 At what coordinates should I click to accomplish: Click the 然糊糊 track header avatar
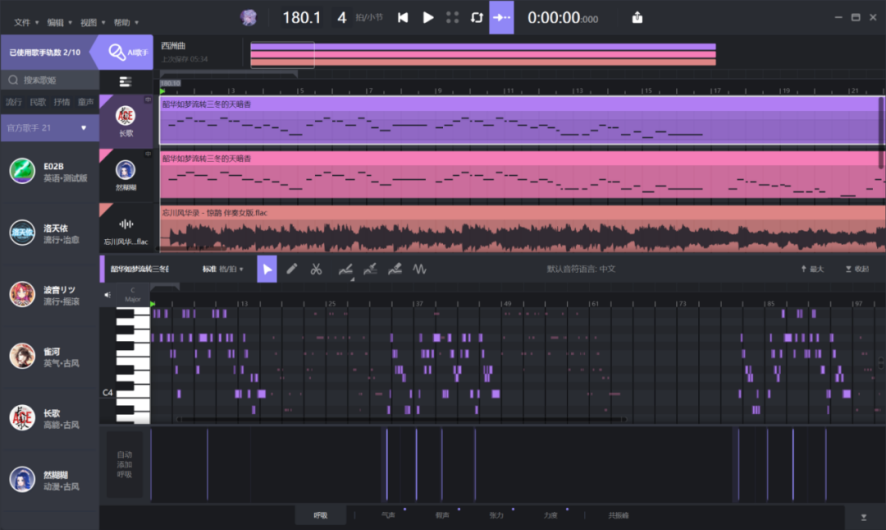click(125, 170)
